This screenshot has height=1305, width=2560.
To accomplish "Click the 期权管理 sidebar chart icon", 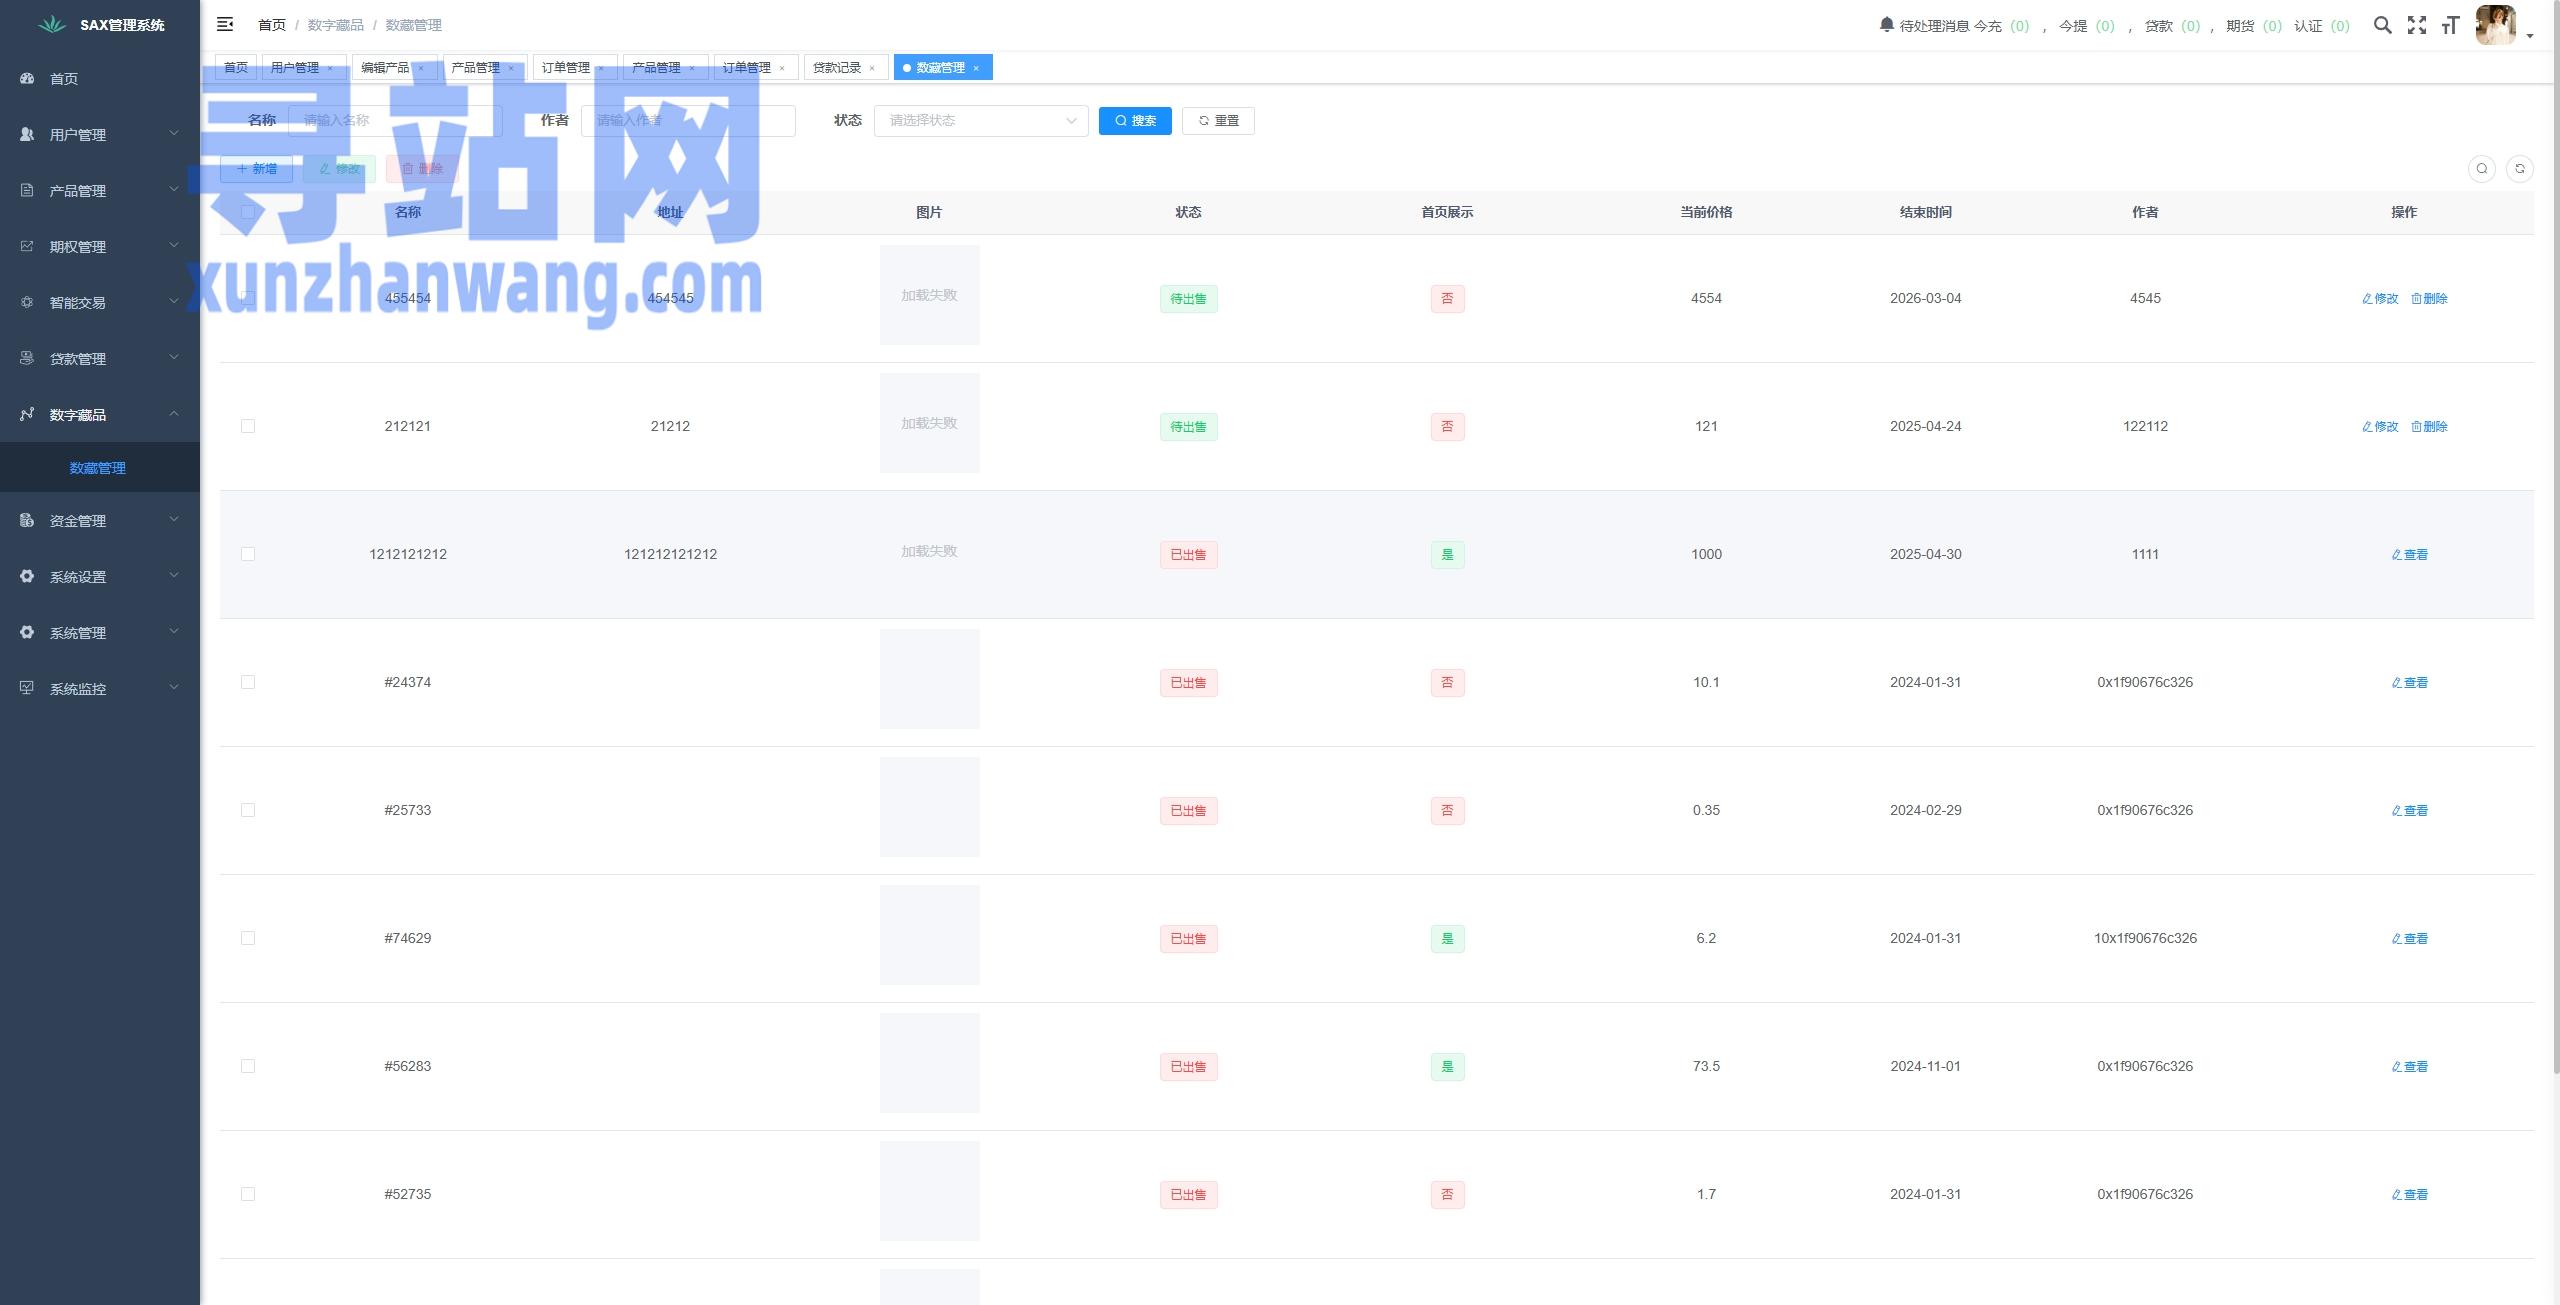I will click(27, 246).
